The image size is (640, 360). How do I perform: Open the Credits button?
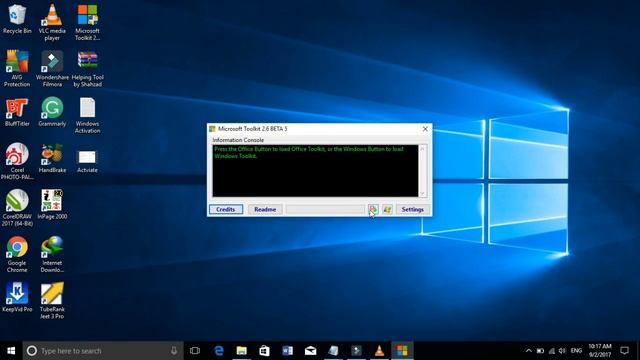[226, 209]
